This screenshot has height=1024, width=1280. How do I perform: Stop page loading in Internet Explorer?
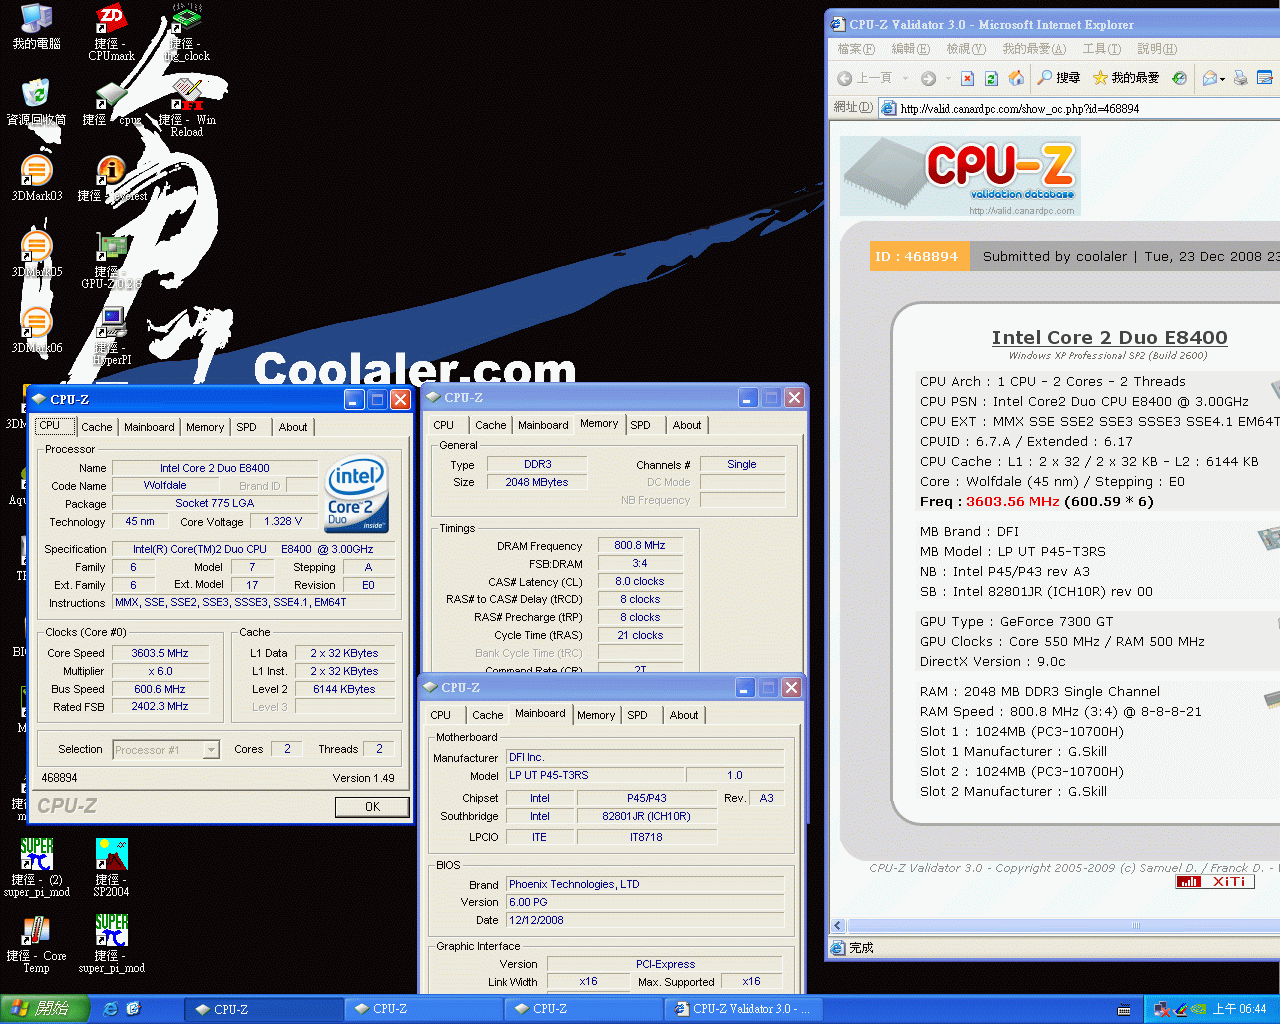[967, 78]
